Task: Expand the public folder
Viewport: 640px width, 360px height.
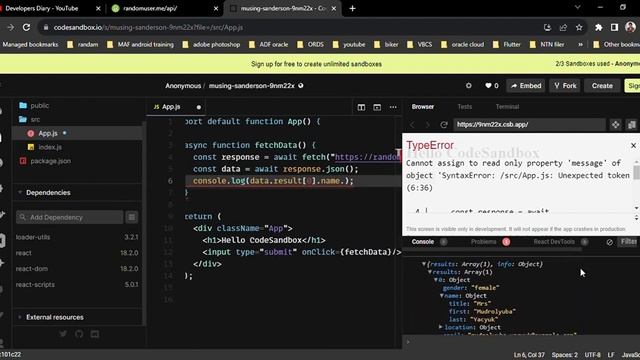Action: (40, 105)
